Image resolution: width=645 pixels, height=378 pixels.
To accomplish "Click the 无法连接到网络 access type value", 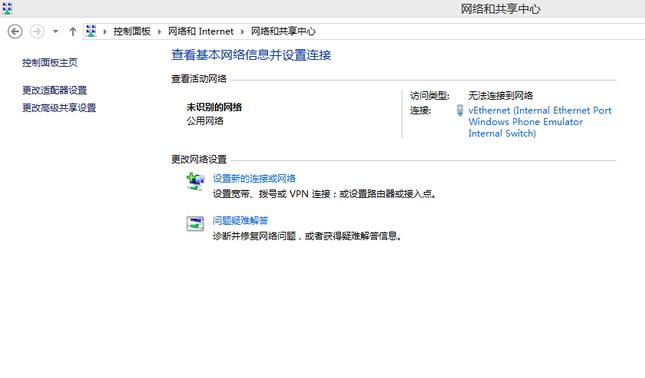I will [x=501, y=96].
